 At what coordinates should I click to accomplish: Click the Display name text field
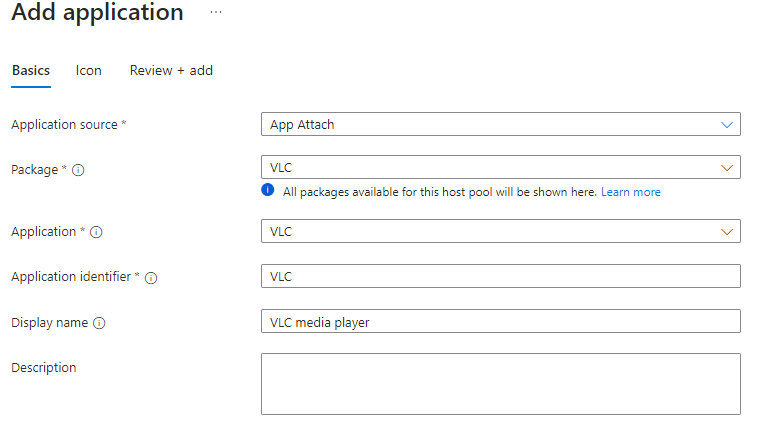[x=500, y=322]
